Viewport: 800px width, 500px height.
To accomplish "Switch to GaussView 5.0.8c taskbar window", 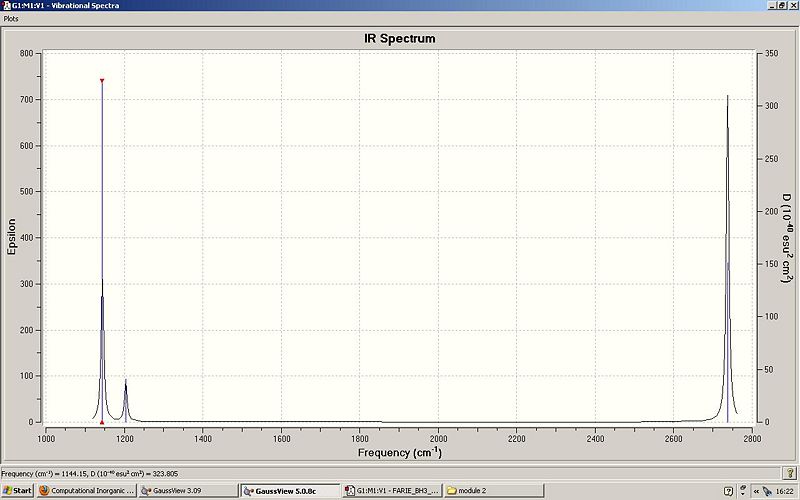I will point(290,491).
